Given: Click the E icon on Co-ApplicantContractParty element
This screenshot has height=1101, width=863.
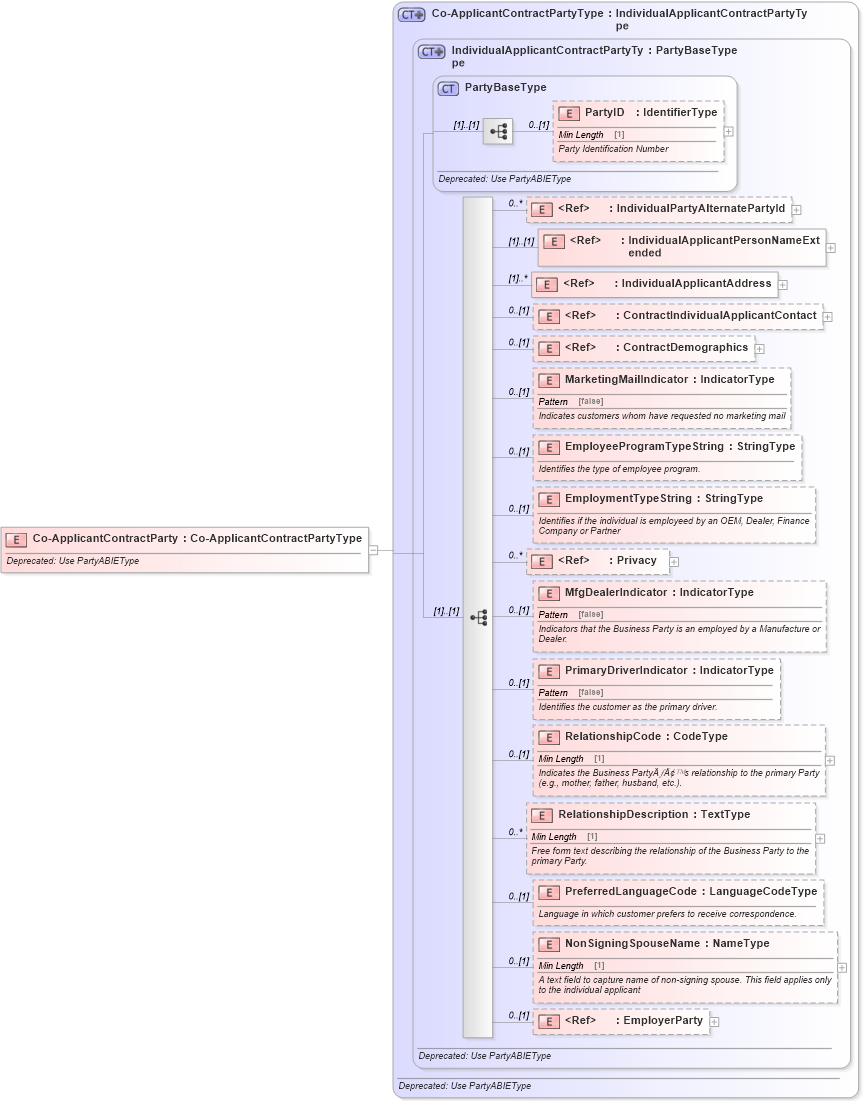Looking at the screenshot, I should pos(15,538).
